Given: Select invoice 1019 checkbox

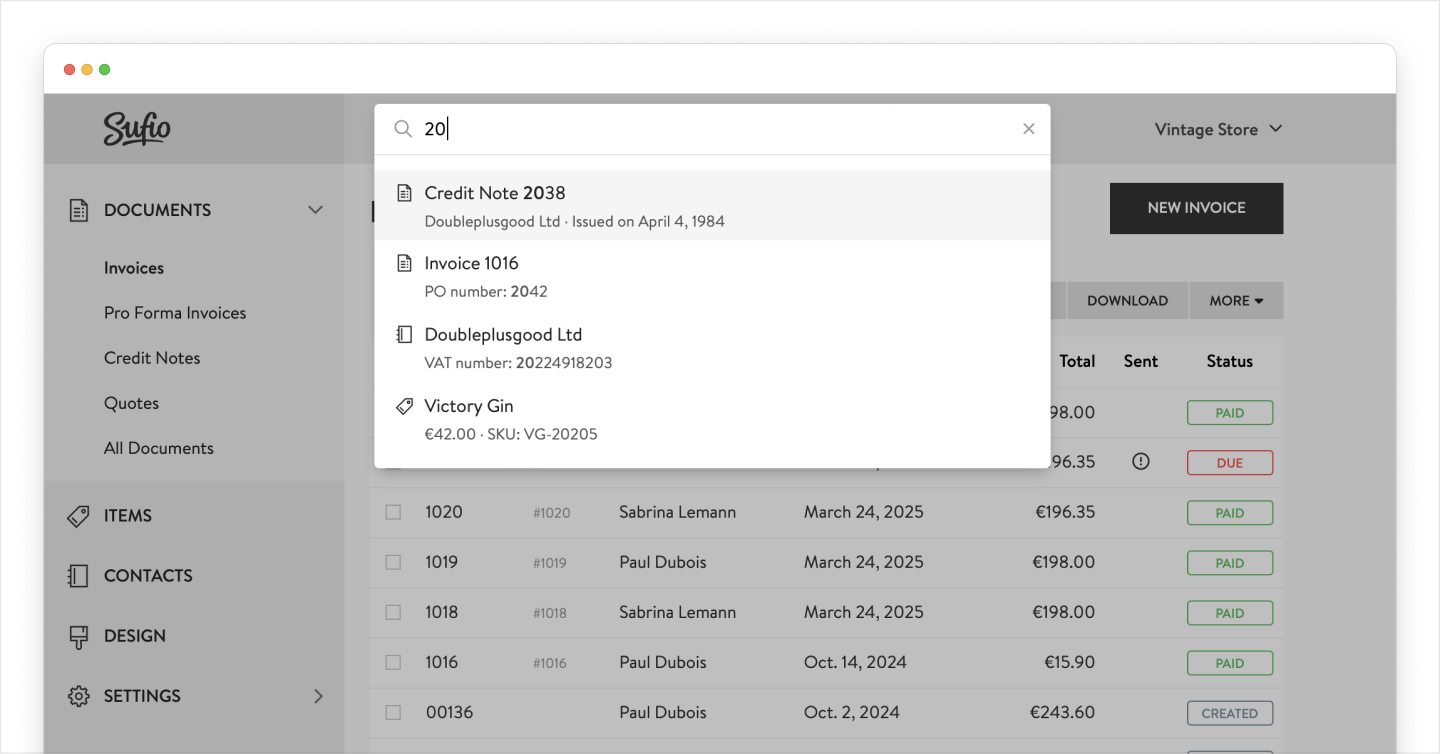Looking at the screenshot, I should 393,562.
